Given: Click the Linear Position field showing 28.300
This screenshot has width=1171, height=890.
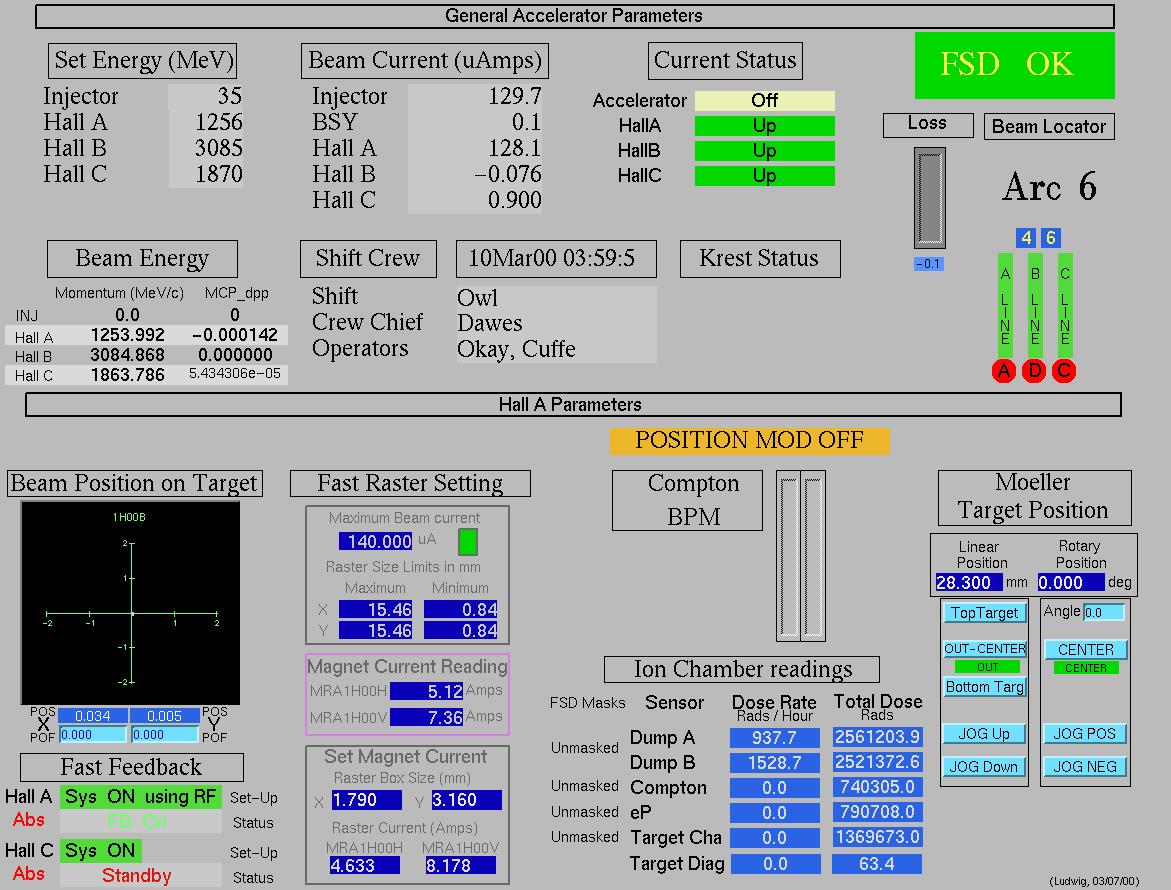Looking at the screenshot, I should 968,583.
